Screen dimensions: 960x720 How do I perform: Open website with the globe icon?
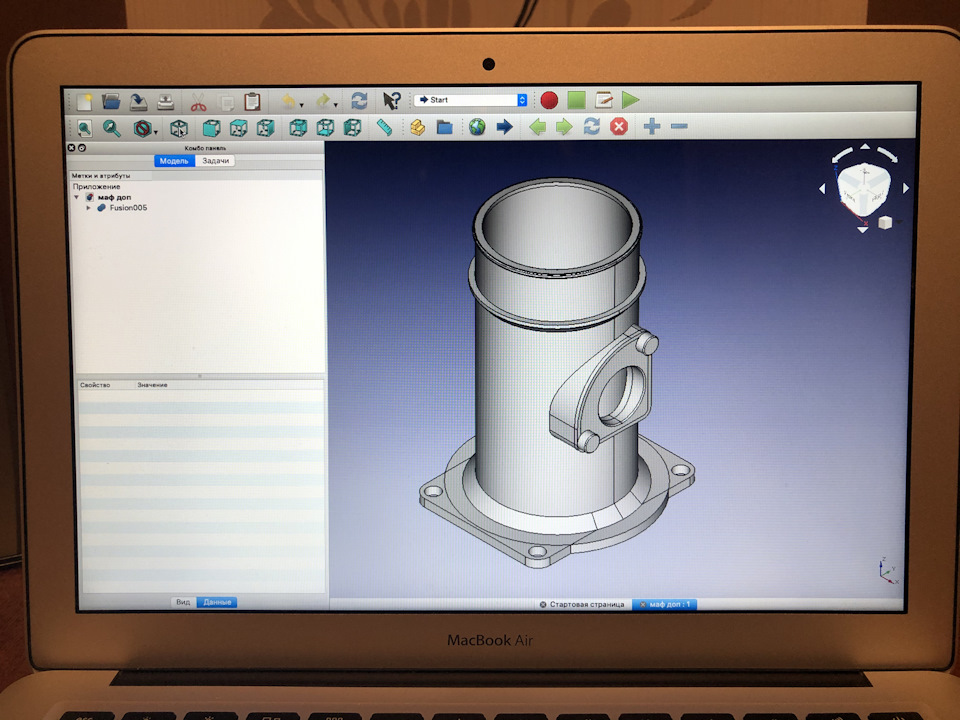477,127
